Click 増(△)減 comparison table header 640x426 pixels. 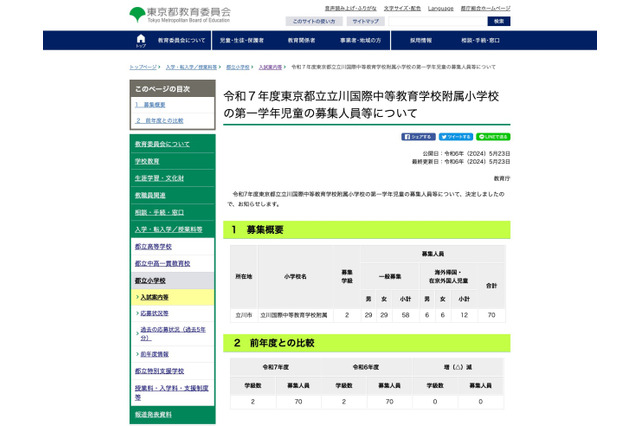tap(458, 367)
